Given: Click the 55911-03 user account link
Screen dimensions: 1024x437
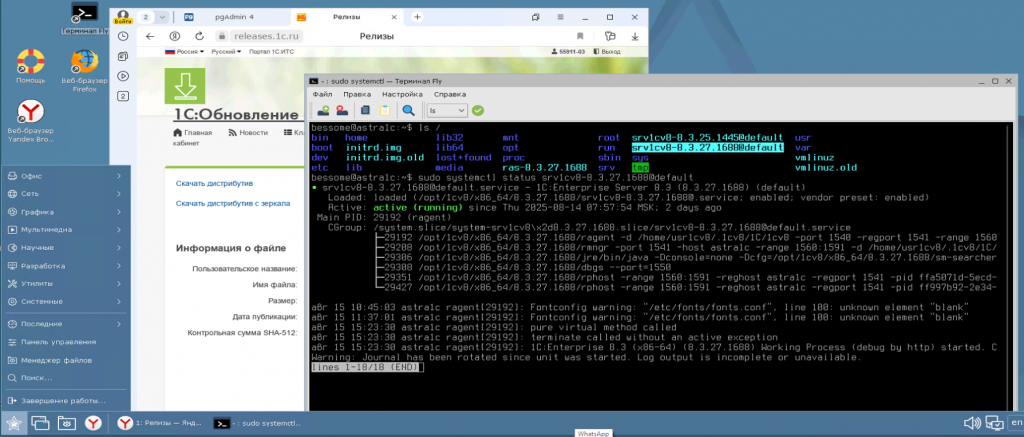Looking at the screenshot, I should pos(570,51).
